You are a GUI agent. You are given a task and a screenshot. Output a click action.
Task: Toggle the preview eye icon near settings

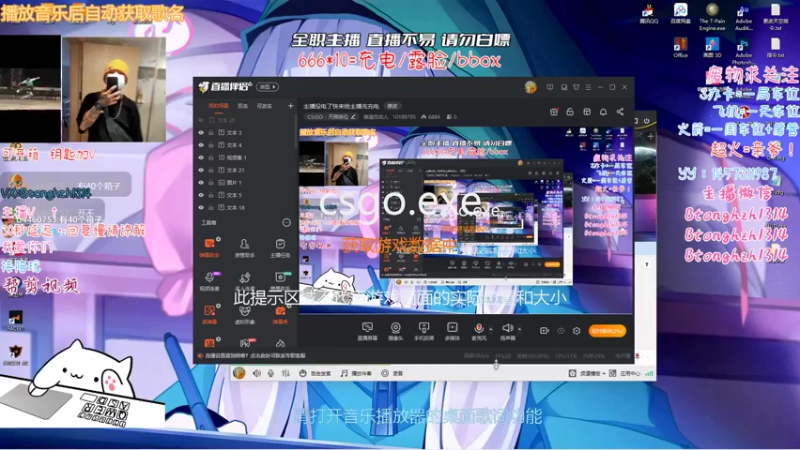[x=561, y=331]
